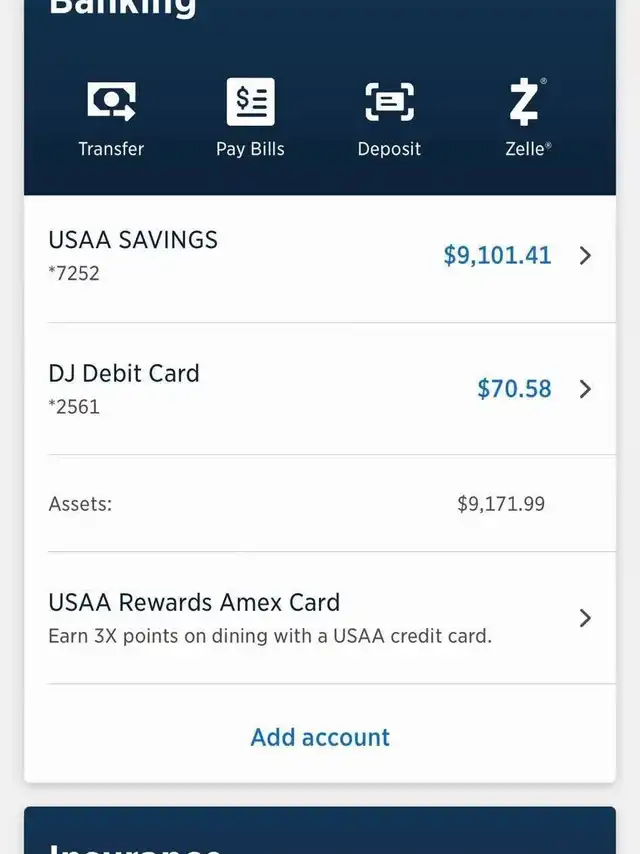Expand DJ Debit Card chevron arrow
This screenshot has width=640, height=854.
coord(586,389)
